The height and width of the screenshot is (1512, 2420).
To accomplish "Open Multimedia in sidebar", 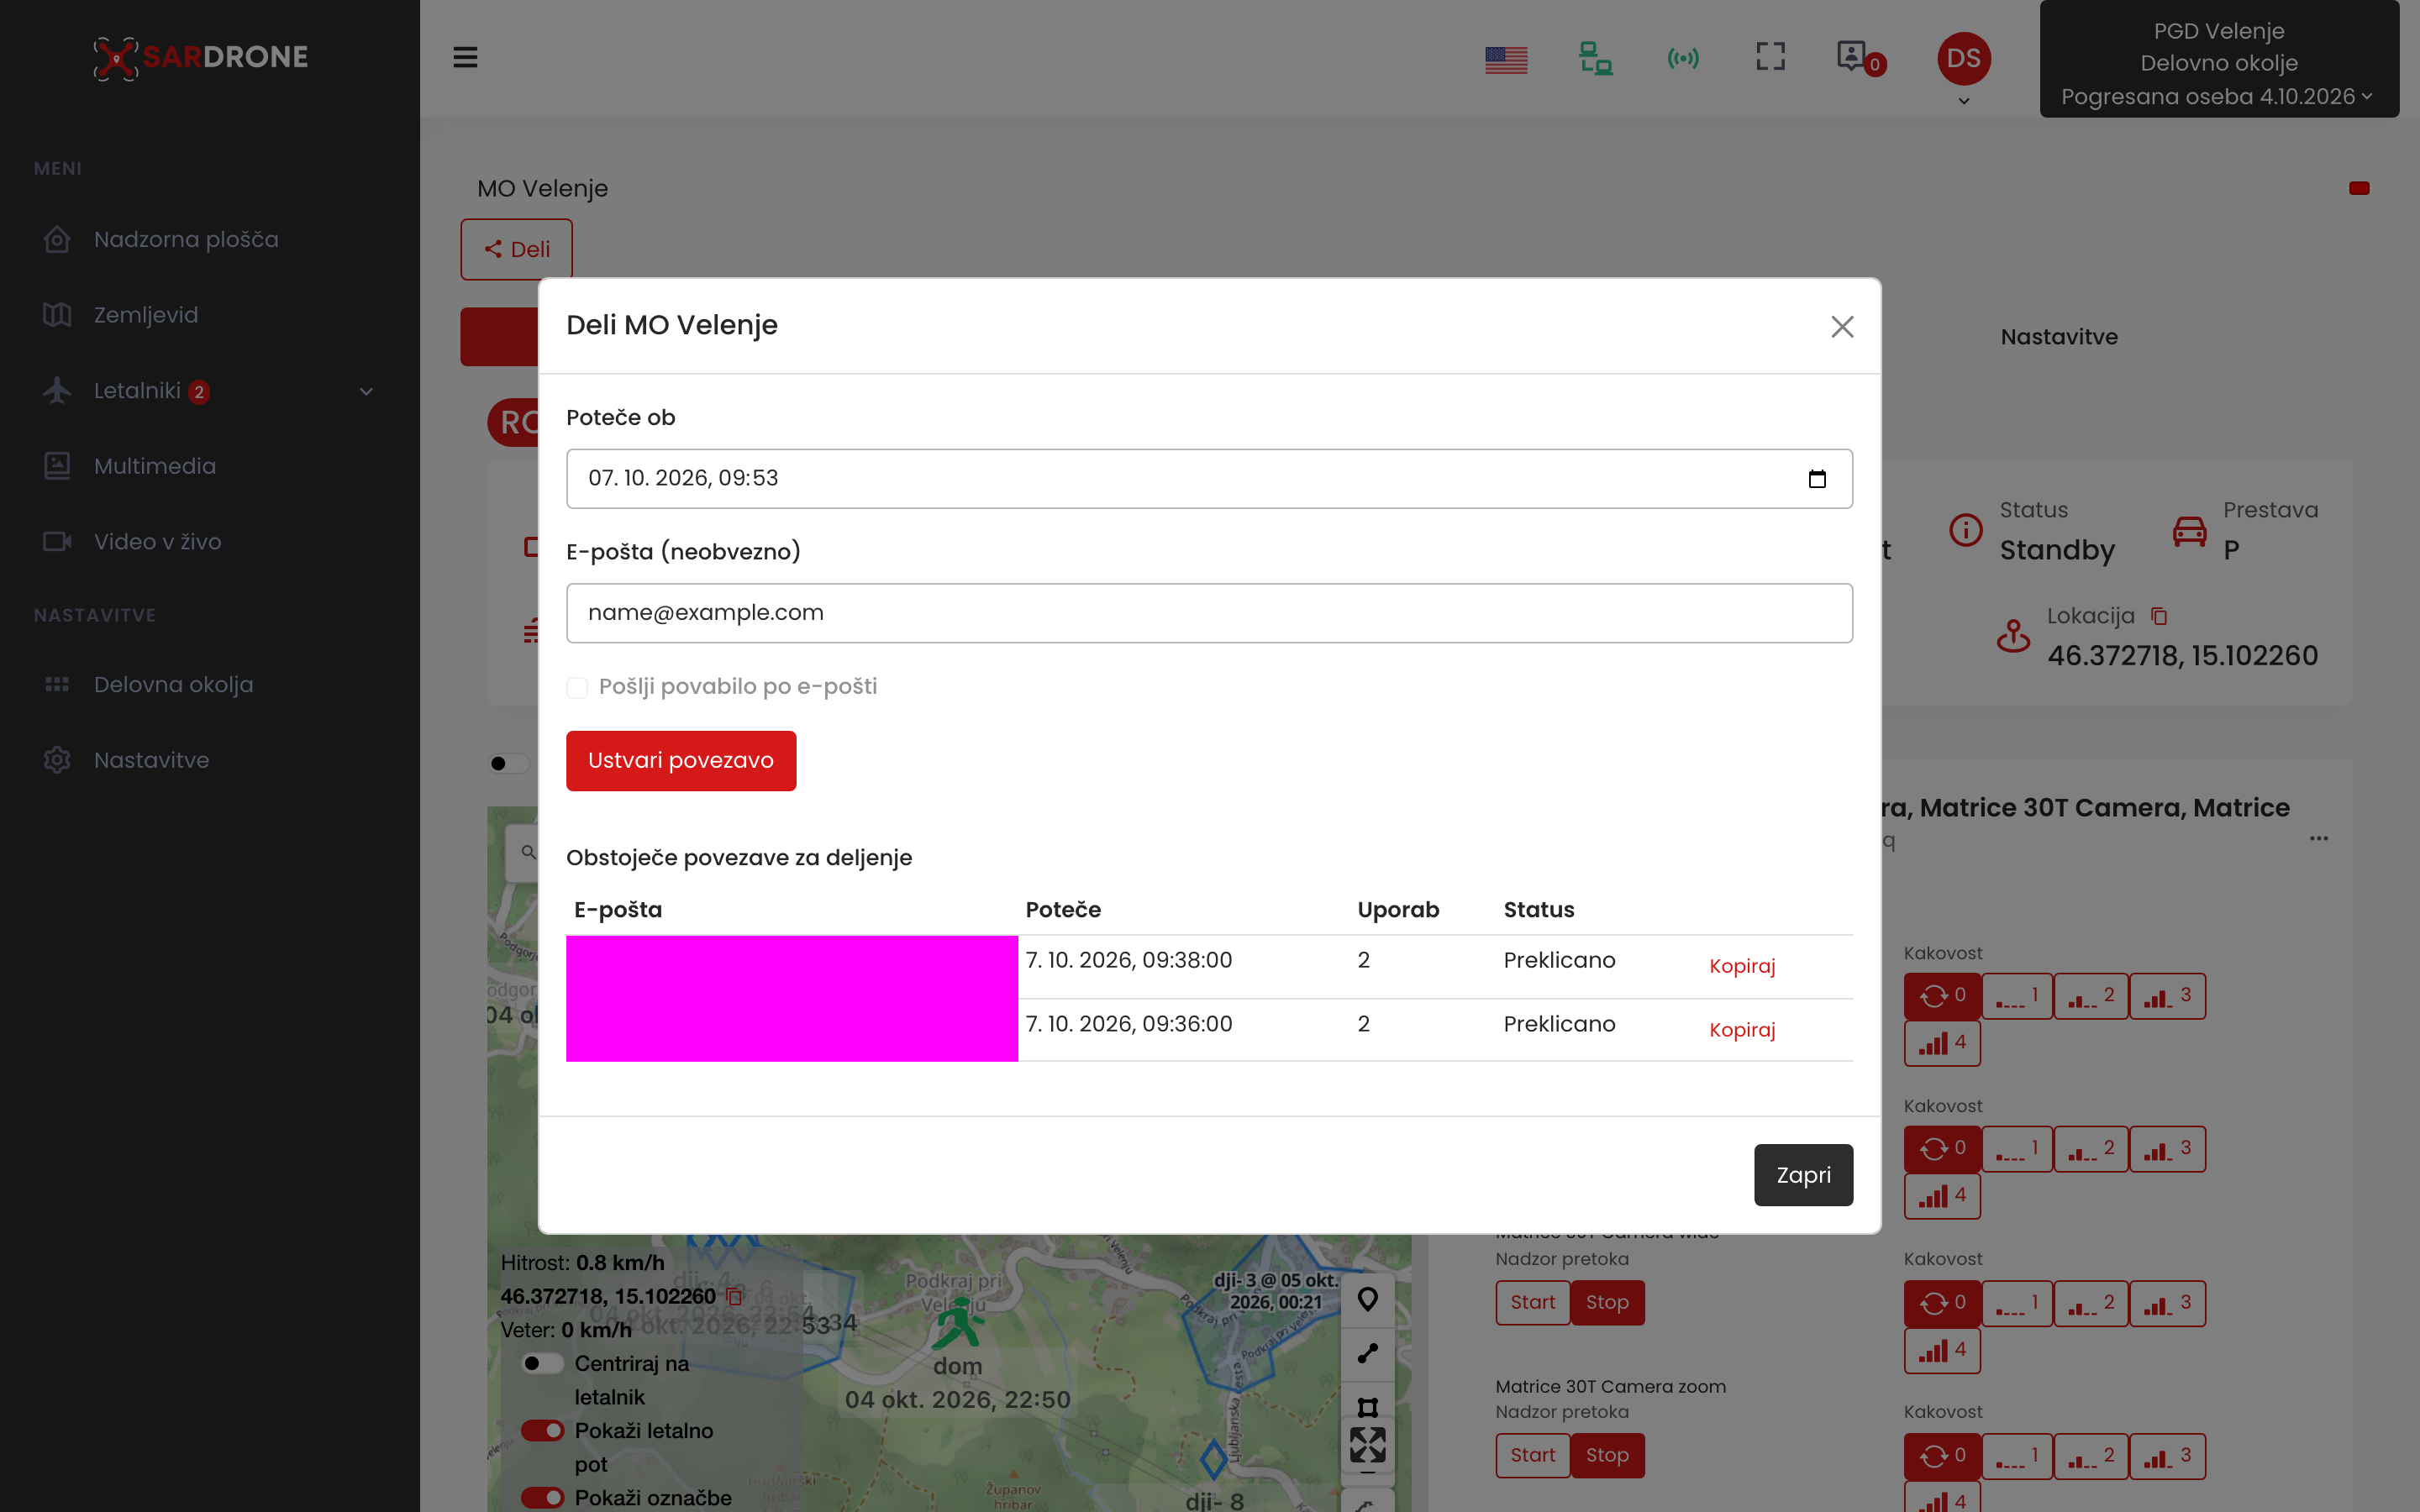I will tap(155, 466).
